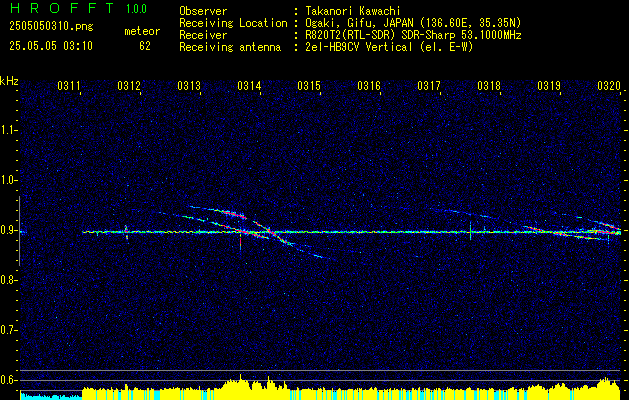Click the 0318 time axis marker
Image resolution: width=629 pixels, height=400 pixels.
tap(489, 86)
